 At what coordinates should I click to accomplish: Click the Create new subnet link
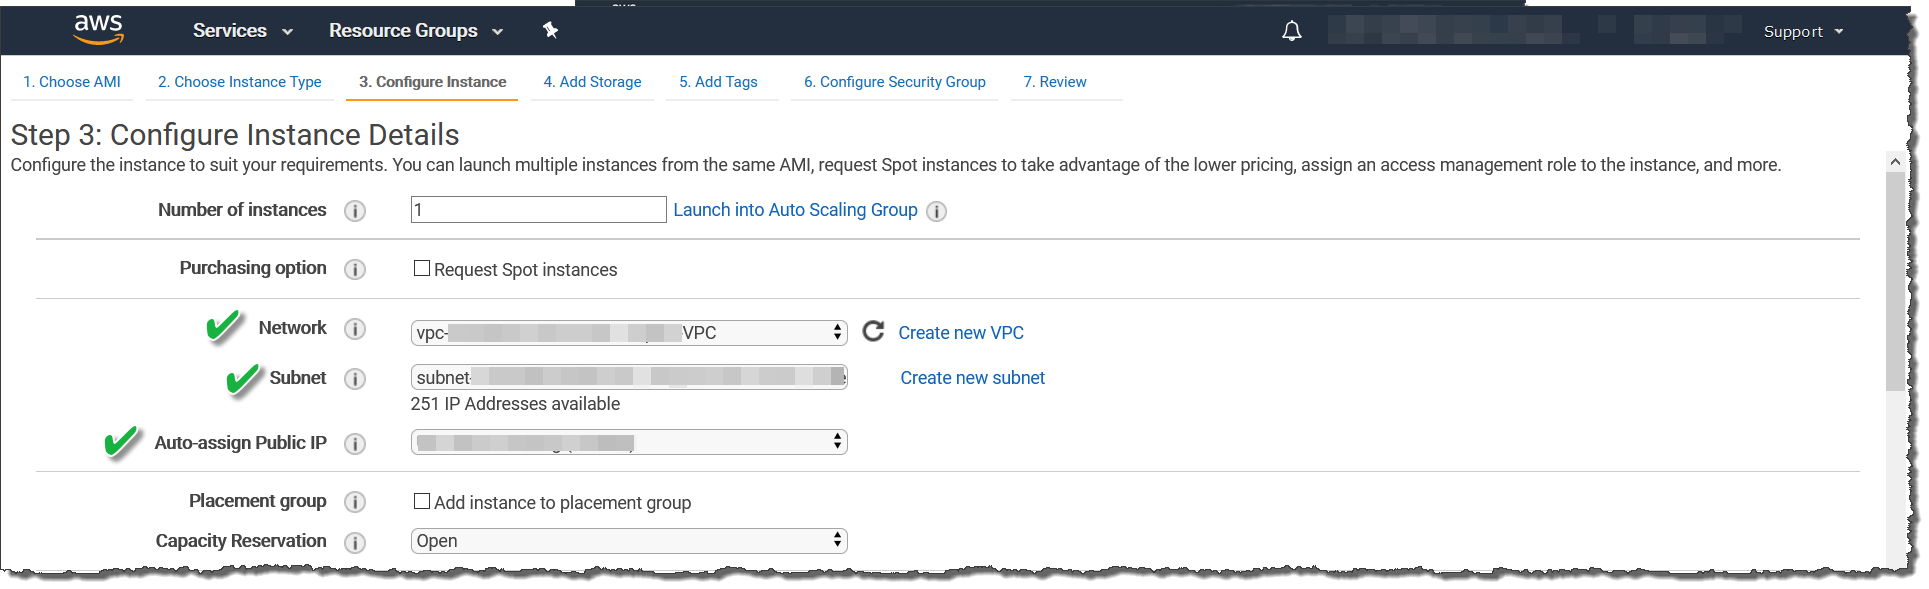coord(972,378)
